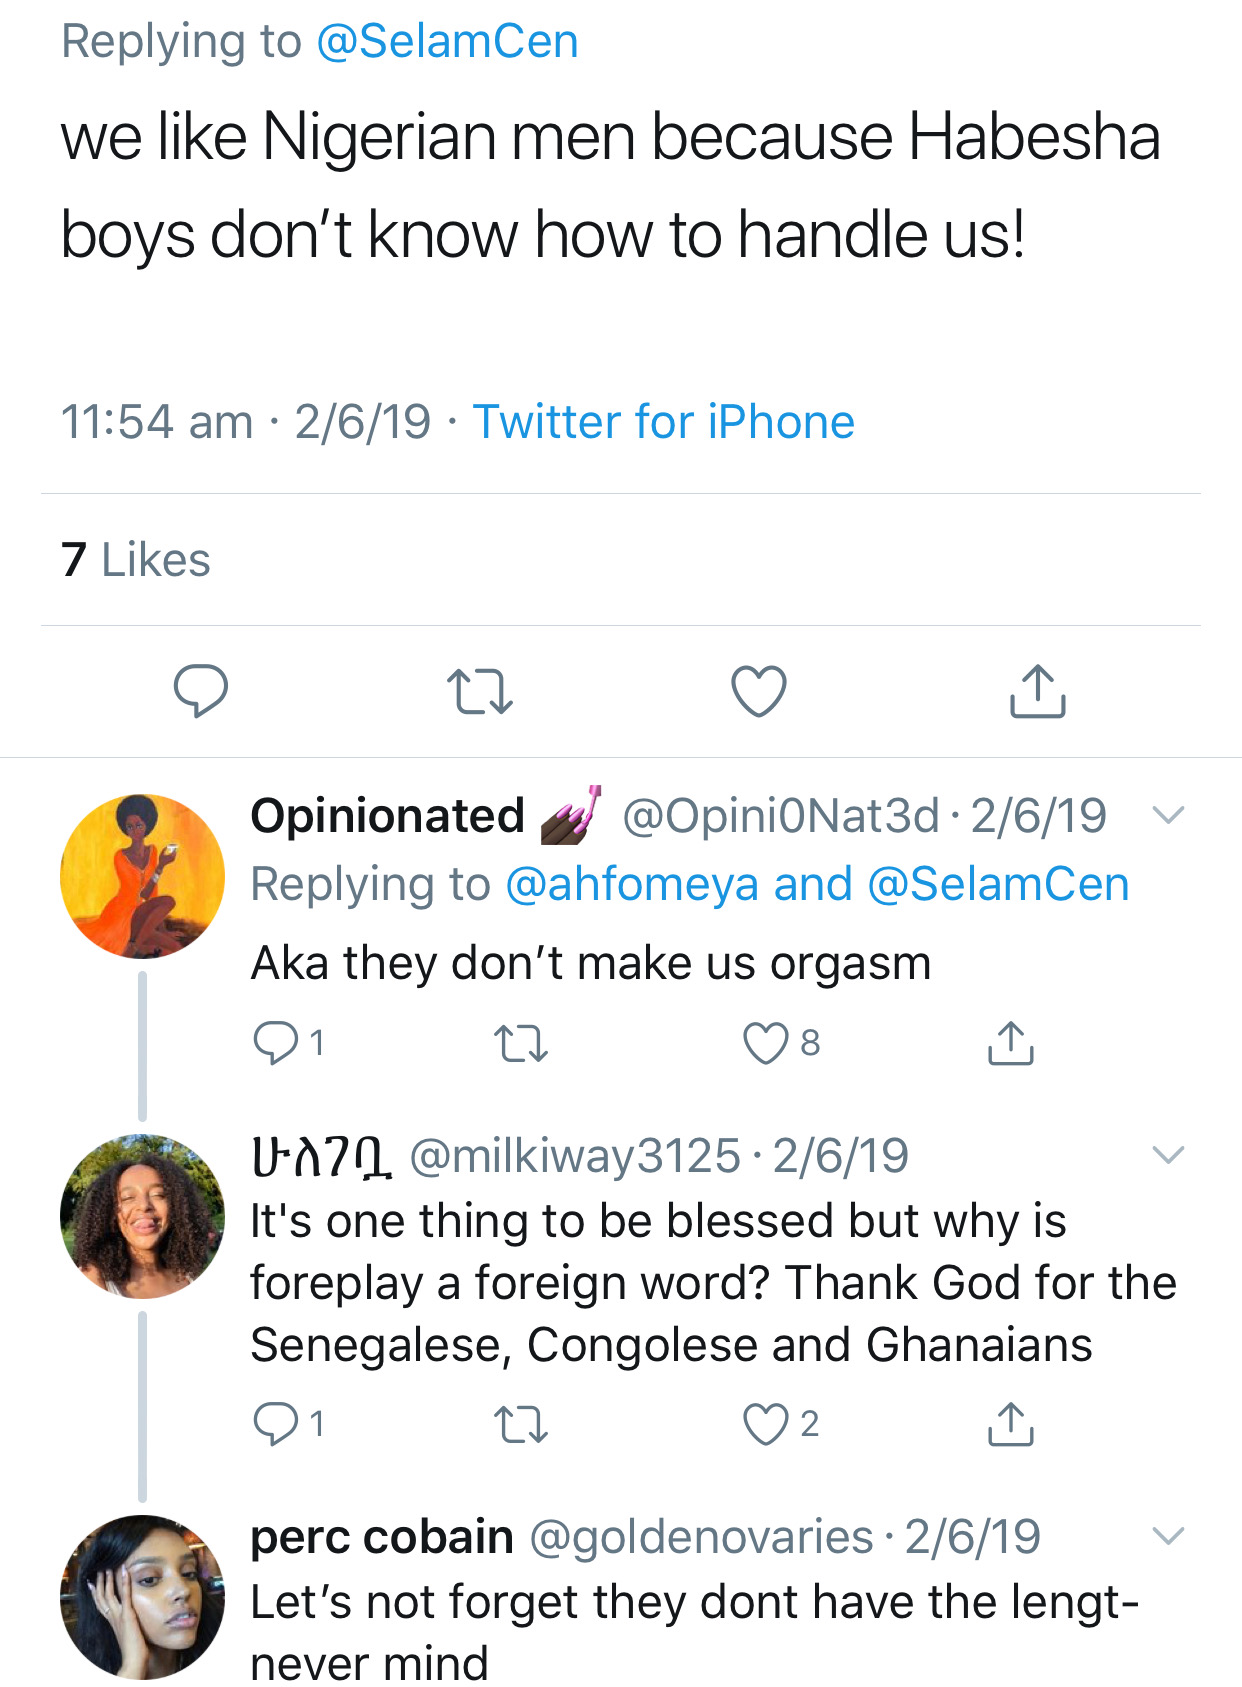Like Opinionated's reply with 8 likes
1242x1687 pixels.
[x=766, y=1043]
